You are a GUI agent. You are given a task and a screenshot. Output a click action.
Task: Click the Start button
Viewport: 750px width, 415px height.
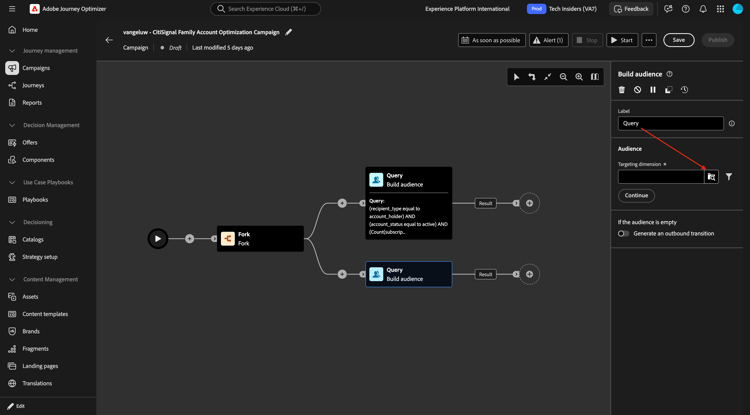click(x=622, y=40)
